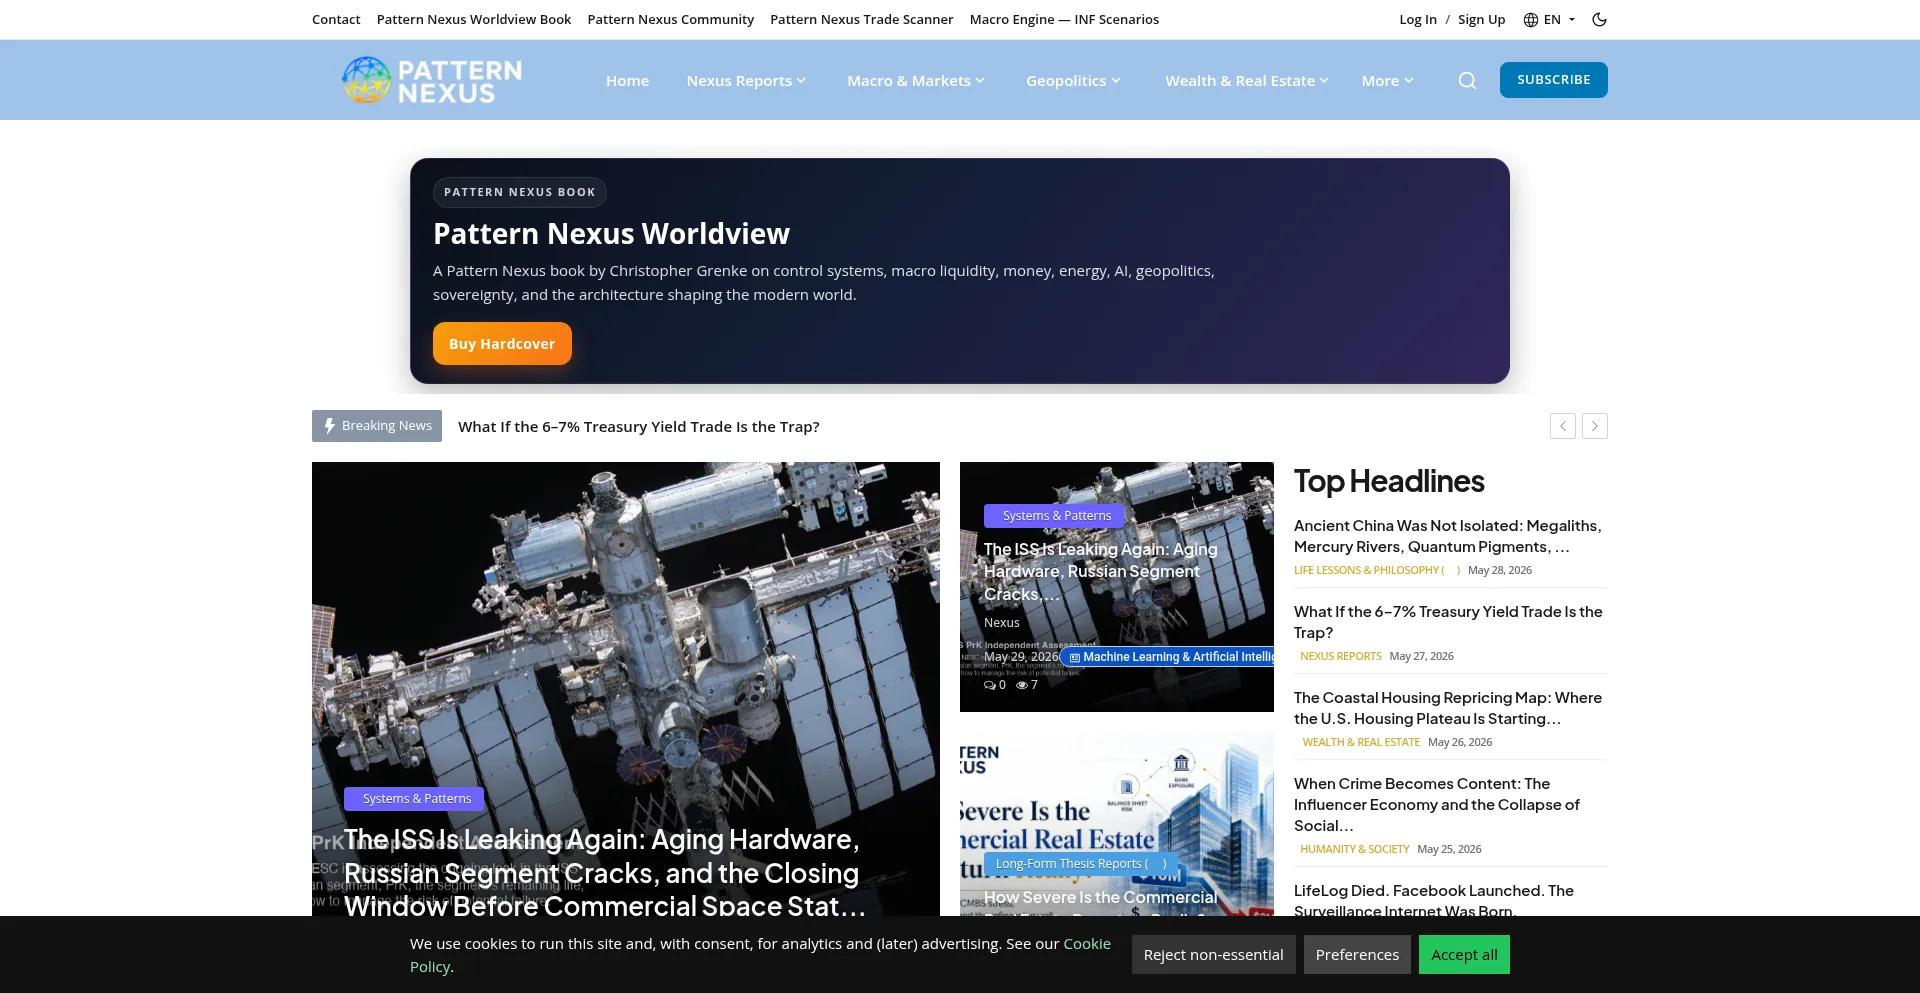The height and width of the screenshot is (993, 1920).
Task: Click Reject non-essential cookies
Action: tap(1214, 955)
